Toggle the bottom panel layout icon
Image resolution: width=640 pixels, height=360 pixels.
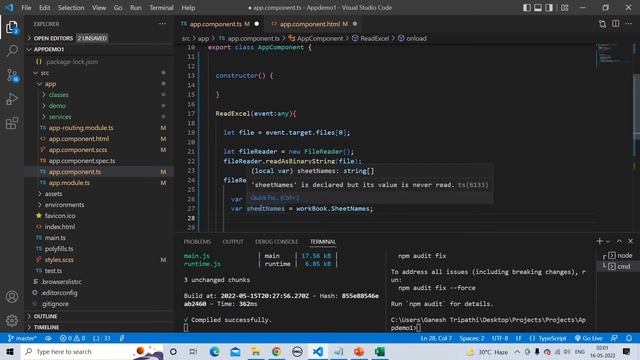[x=538, y=8]
